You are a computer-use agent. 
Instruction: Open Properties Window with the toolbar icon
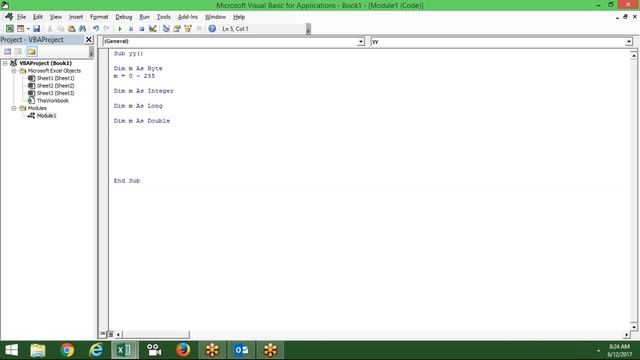(x=177, y=29)
